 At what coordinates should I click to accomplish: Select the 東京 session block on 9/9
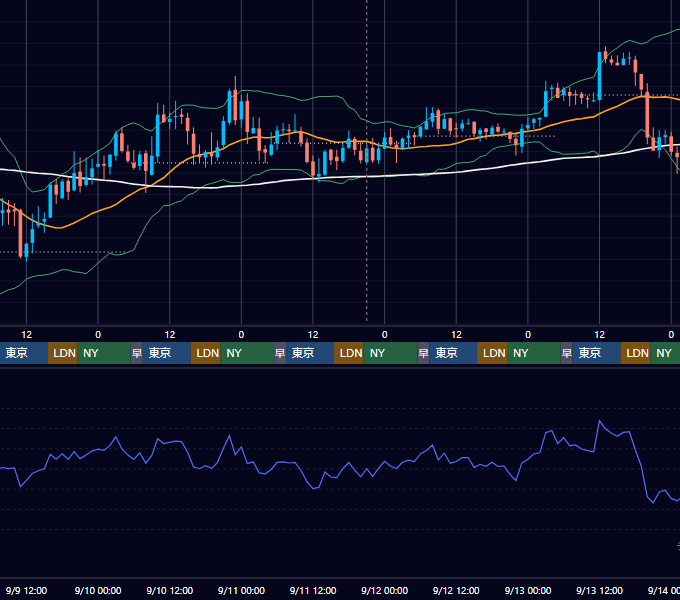click(x=23, y=353)
